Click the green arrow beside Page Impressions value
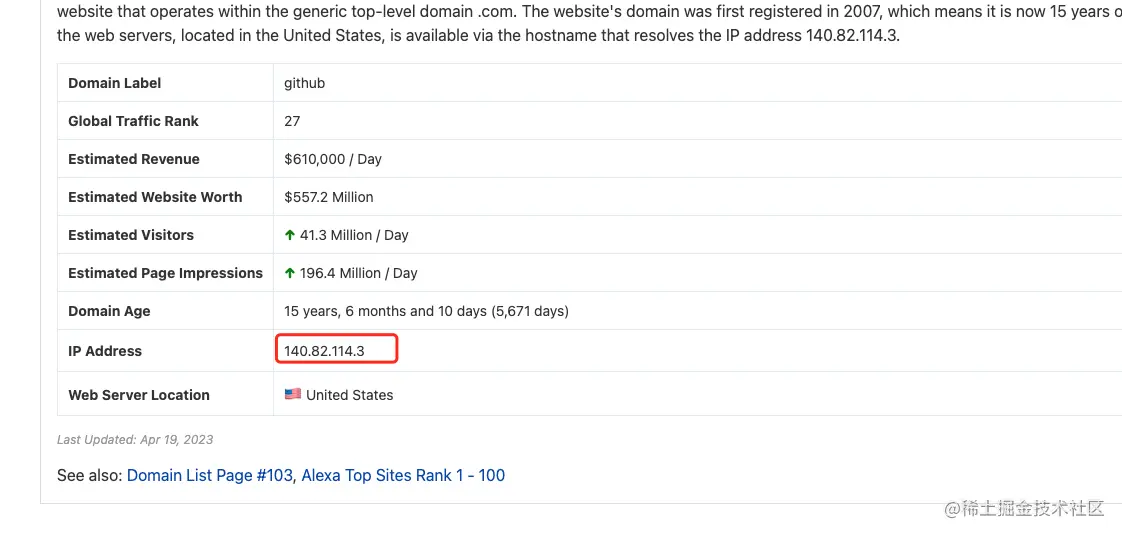 point(290,273)
